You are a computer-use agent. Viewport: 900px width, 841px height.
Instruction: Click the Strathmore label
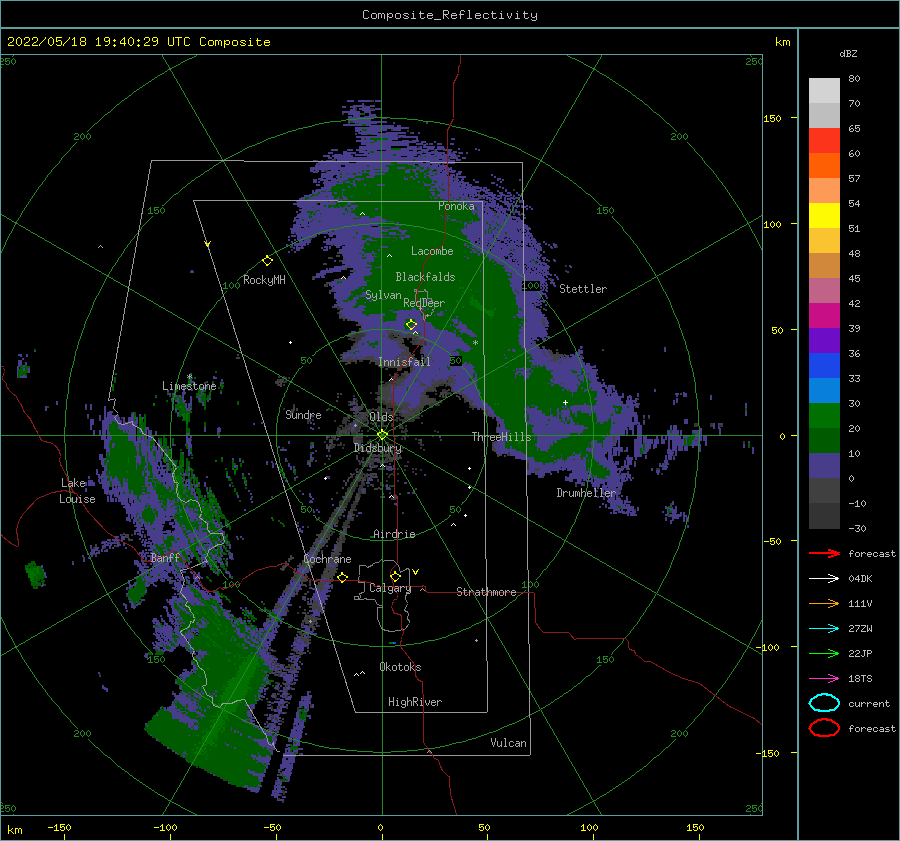tap(486, 592)
